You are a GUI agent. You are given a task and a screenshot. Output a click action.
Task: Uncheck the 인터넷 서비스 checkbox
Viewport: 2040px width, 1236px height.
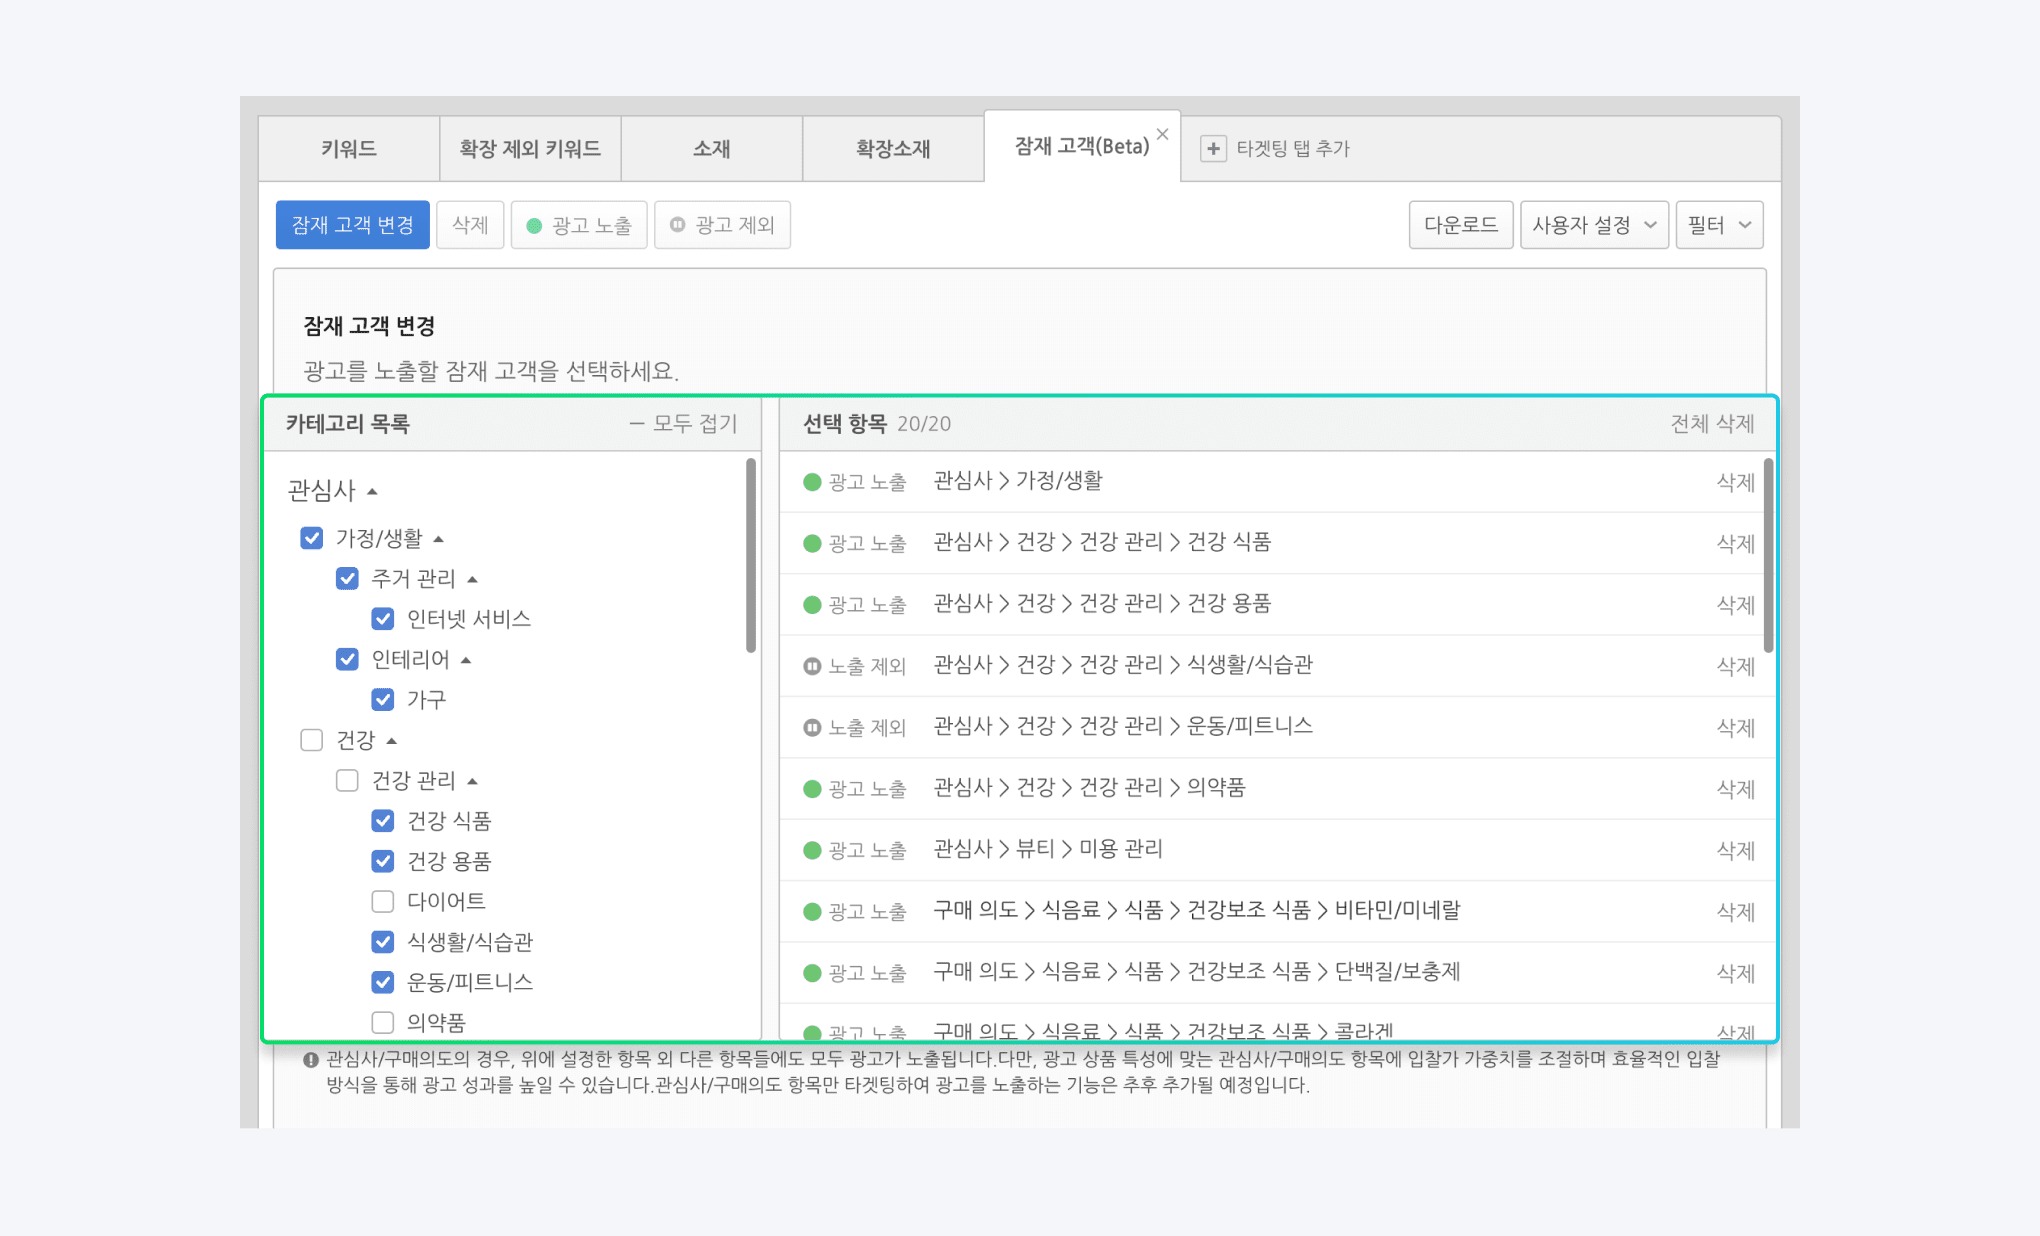[x=383, y=619]
